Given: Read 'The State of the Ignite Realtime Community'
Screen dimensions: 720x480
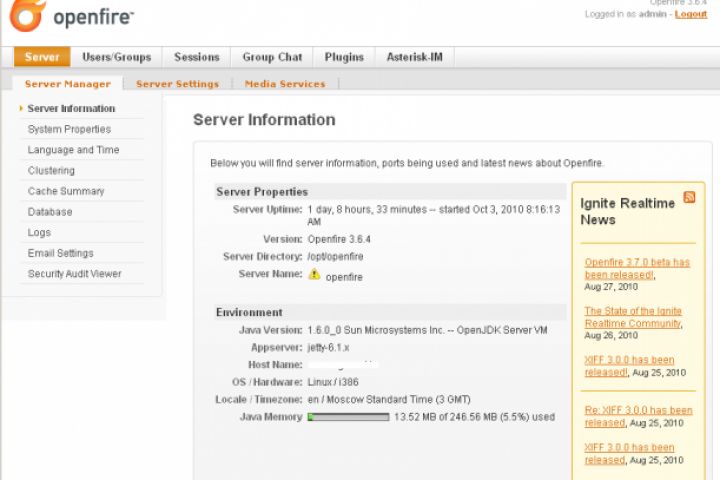Looking at the screenshot, I should click(x=633, y=317).
